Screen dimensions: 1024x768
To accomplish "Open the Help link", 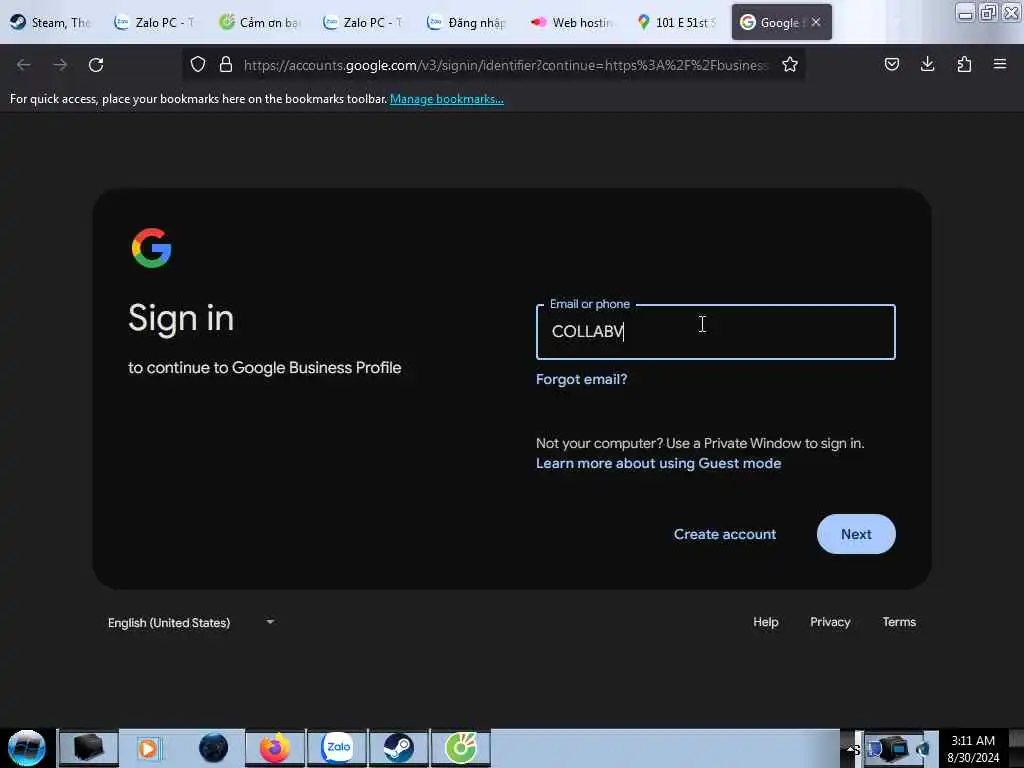I will point(765,622).
